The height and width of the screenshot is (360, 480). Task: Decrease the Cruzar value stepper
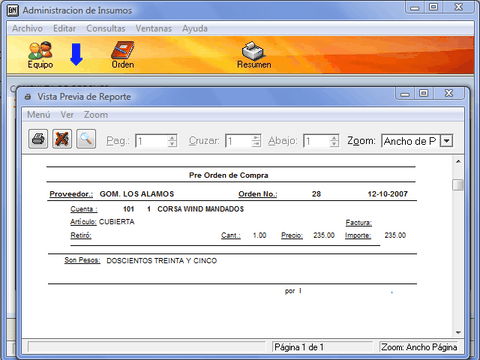[256, 144]
